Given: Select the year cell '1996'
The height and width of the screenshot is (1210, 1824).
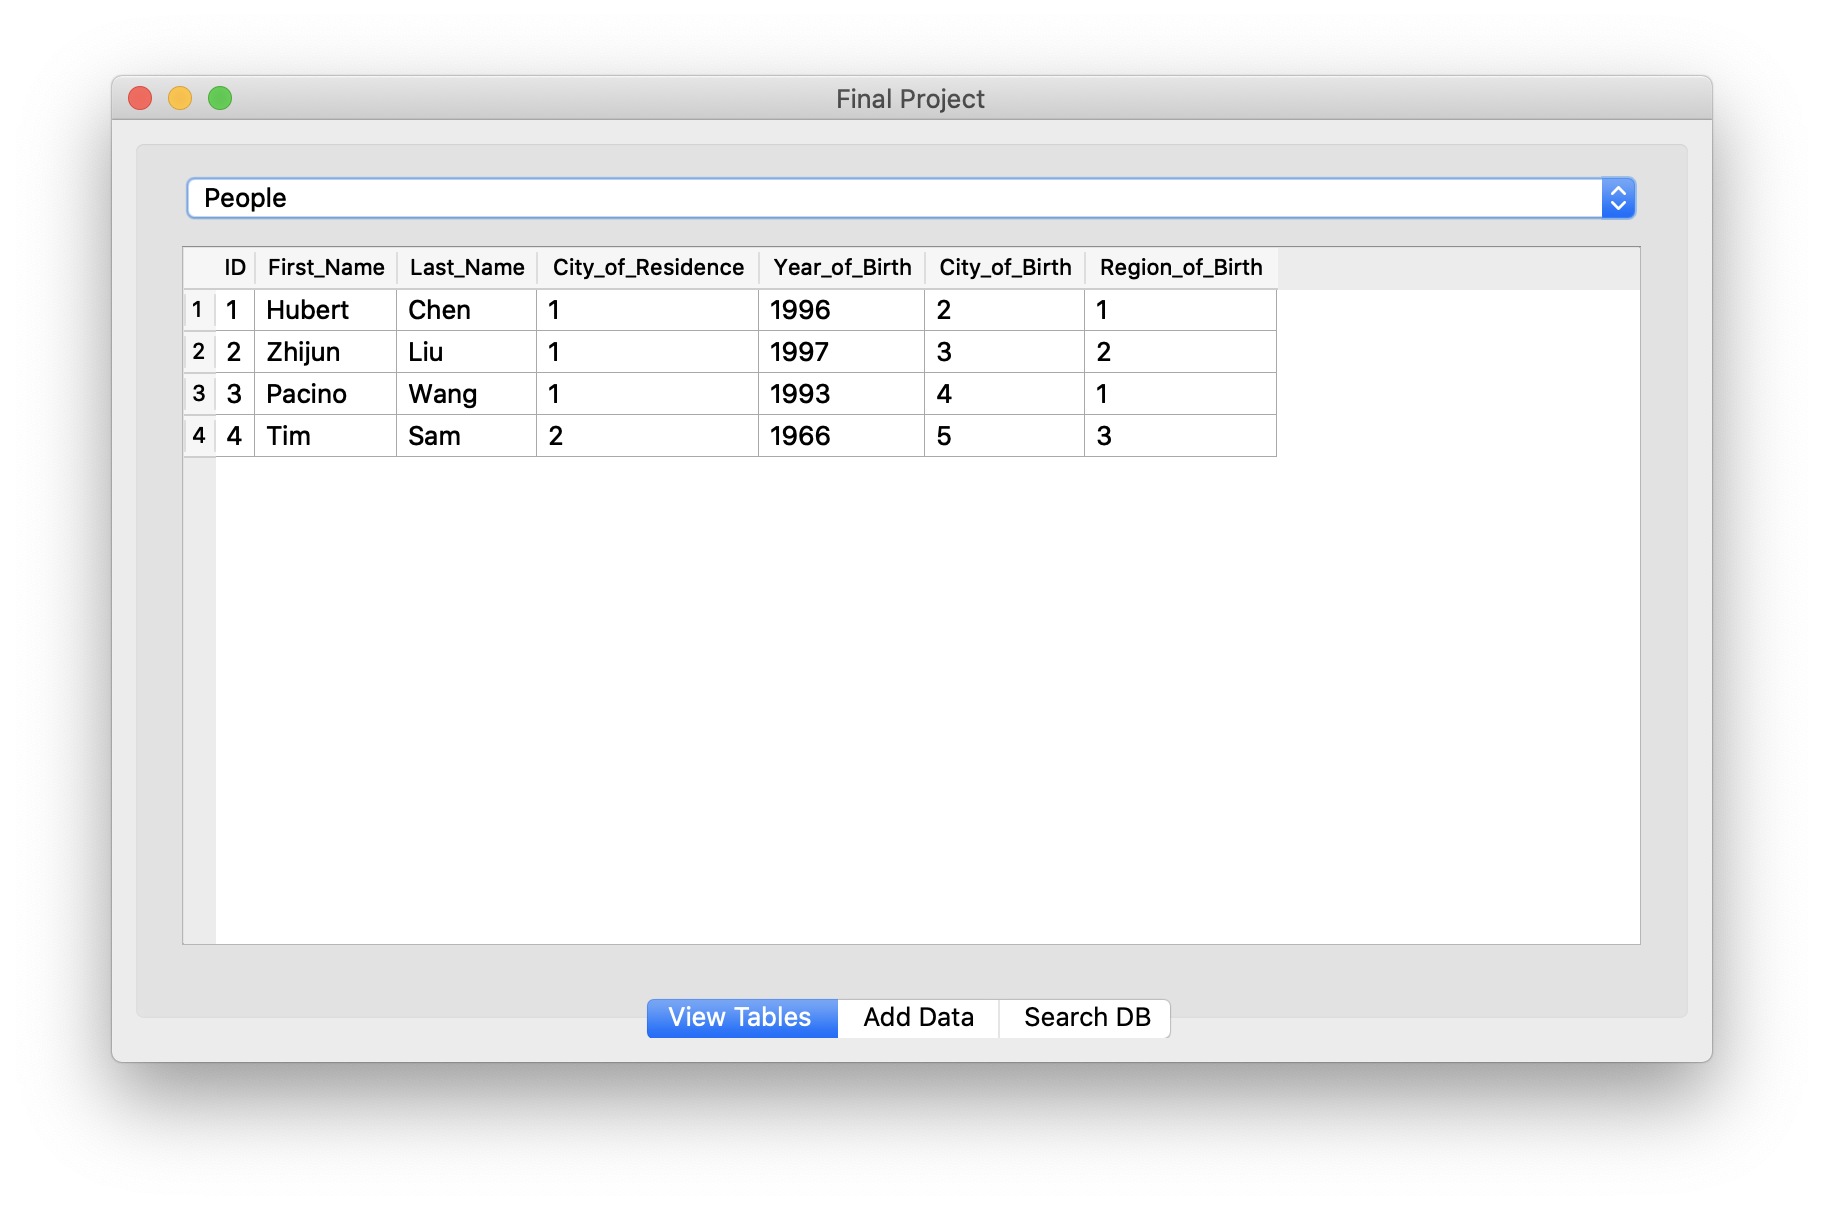Looking at the screenshot, I should pyautogui.click(x=842, y=310).
